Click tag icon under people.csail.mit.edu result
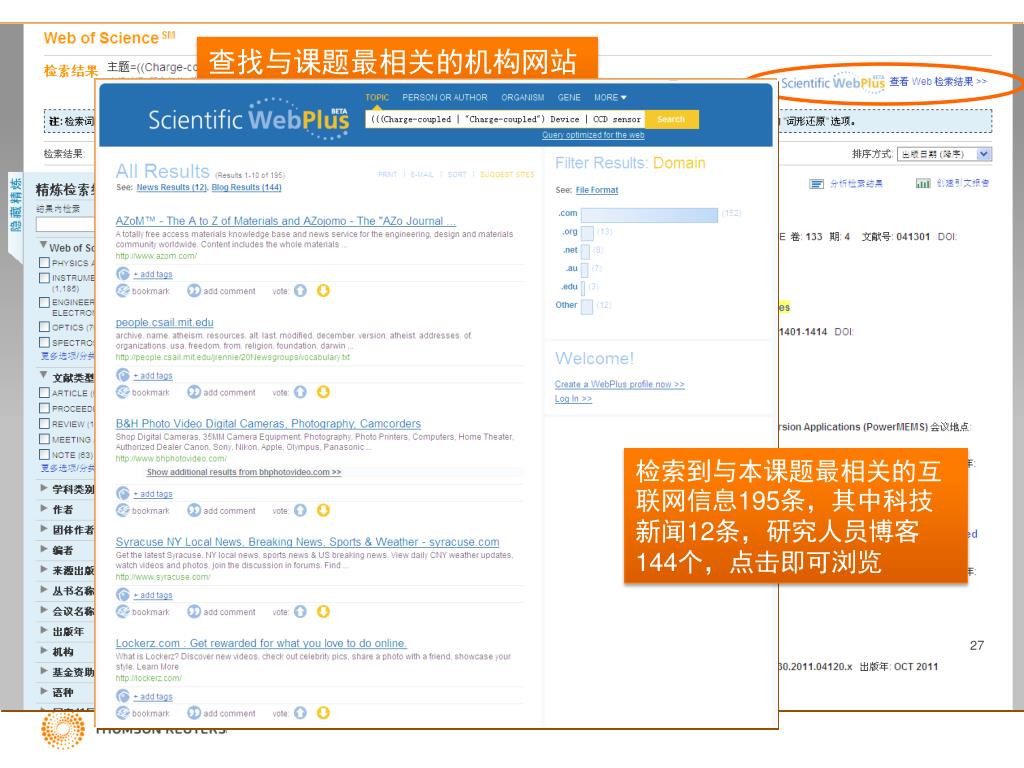Viewport: 1024px width, 768px height. click(123, 375)
